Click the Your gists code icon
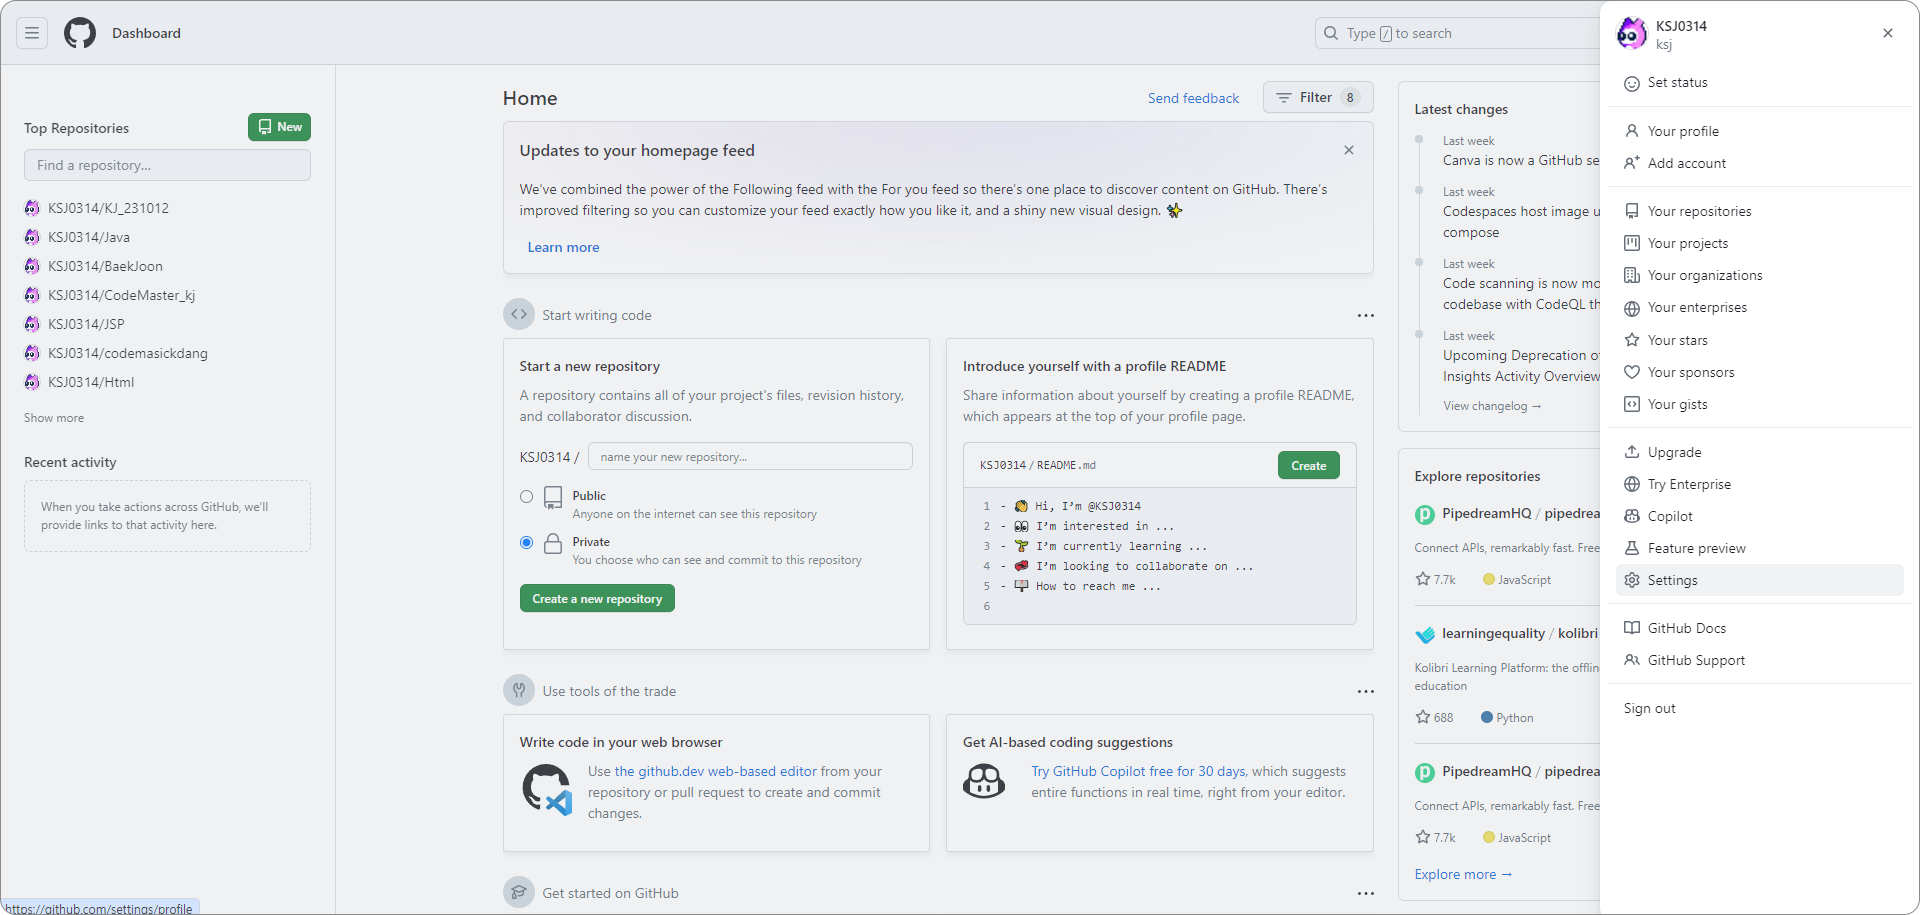Image resolution: width=1920 pixels, height=915 pixels. click(1632, 404)
